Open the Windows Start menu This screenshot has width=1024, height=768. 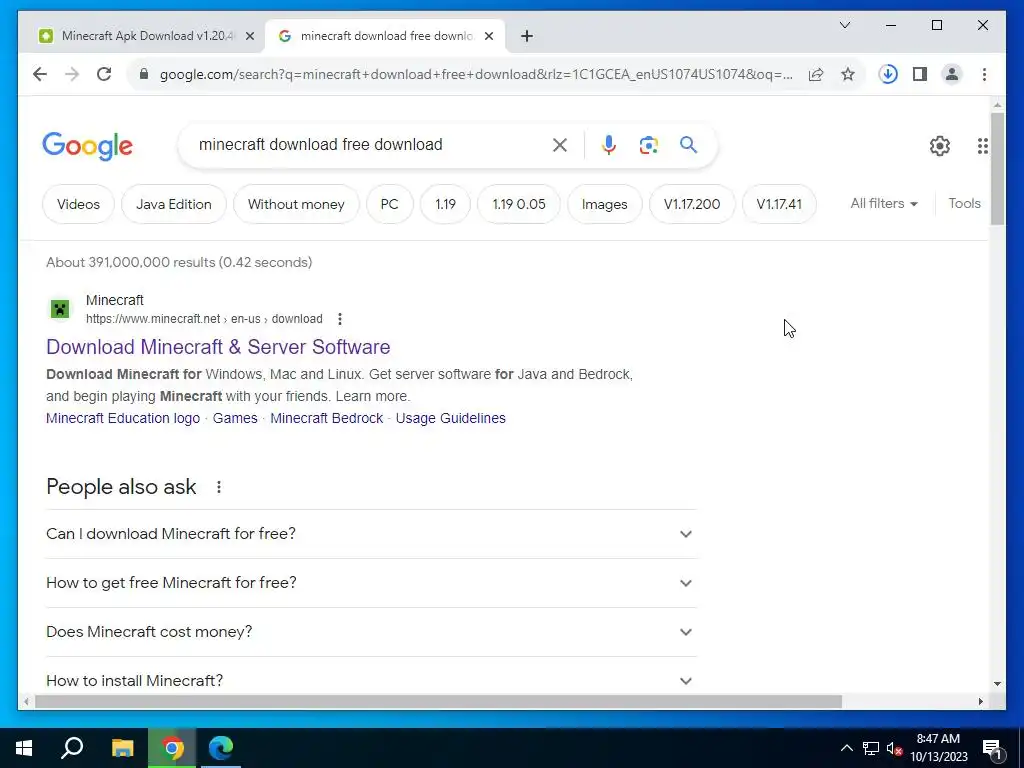click(24, 748)
